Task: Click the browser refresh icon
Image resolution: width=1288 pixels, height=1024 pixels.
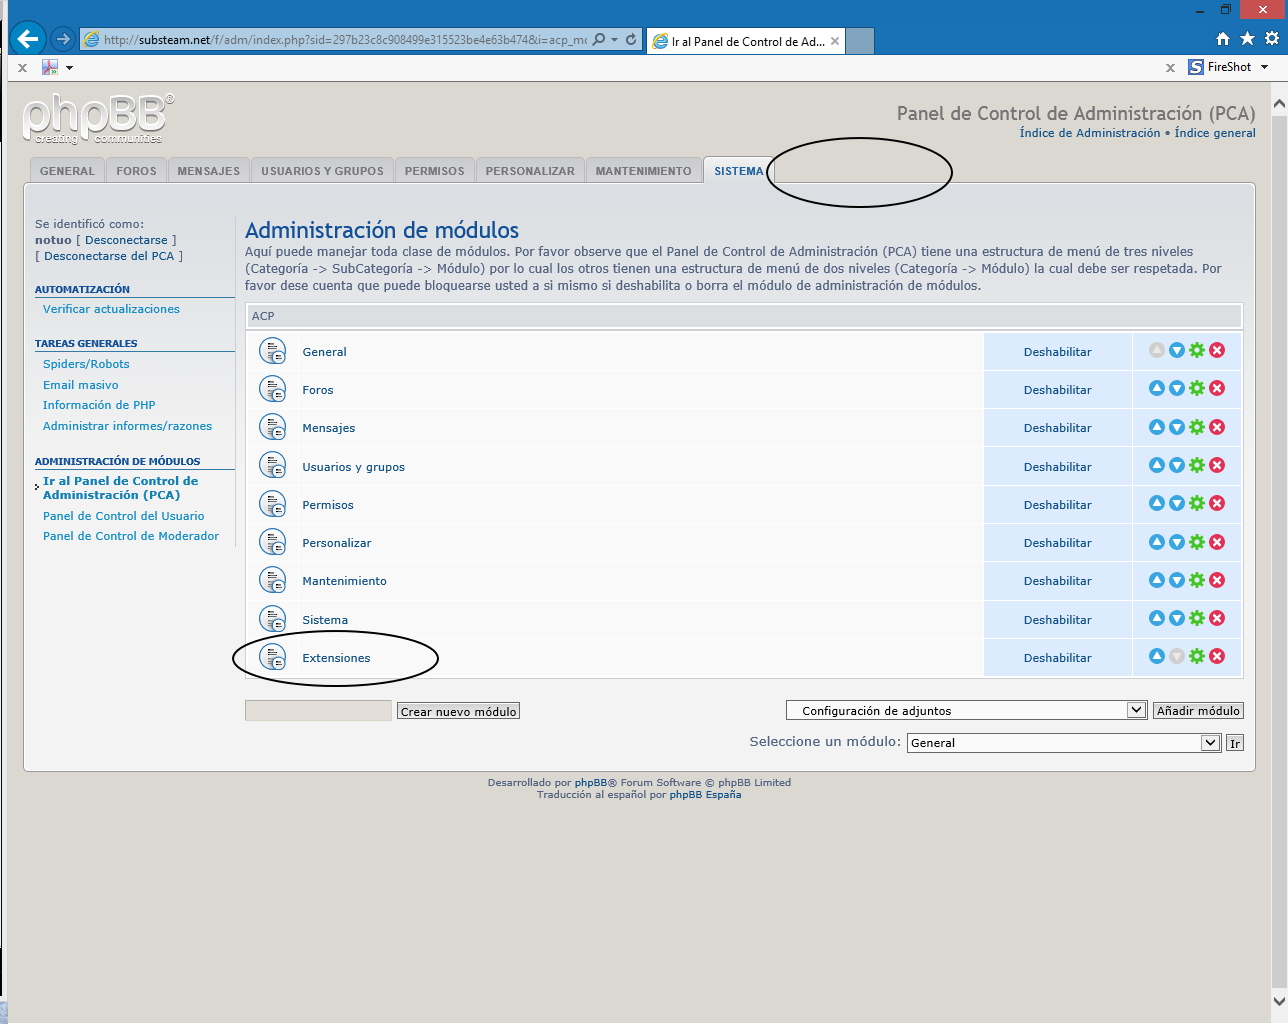Action: coord(631,40)
